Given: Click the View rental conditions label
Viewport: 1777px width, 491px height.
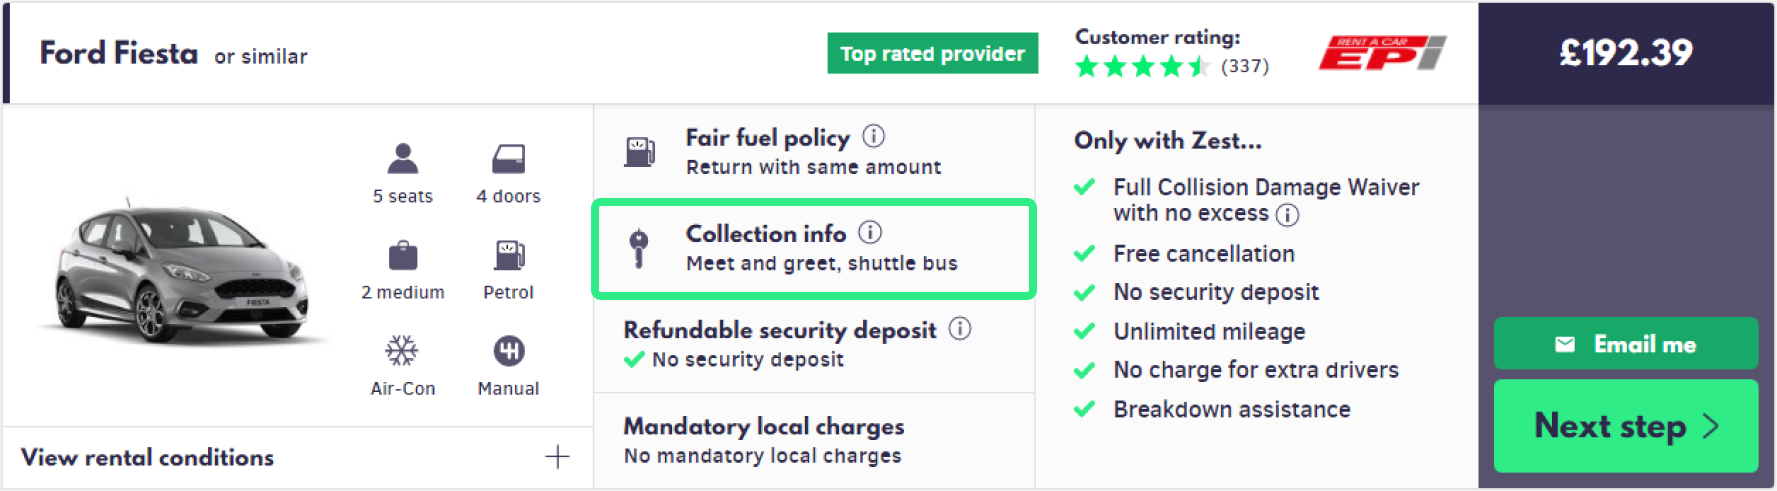Looking at the screenshot, I should point(148,457).
